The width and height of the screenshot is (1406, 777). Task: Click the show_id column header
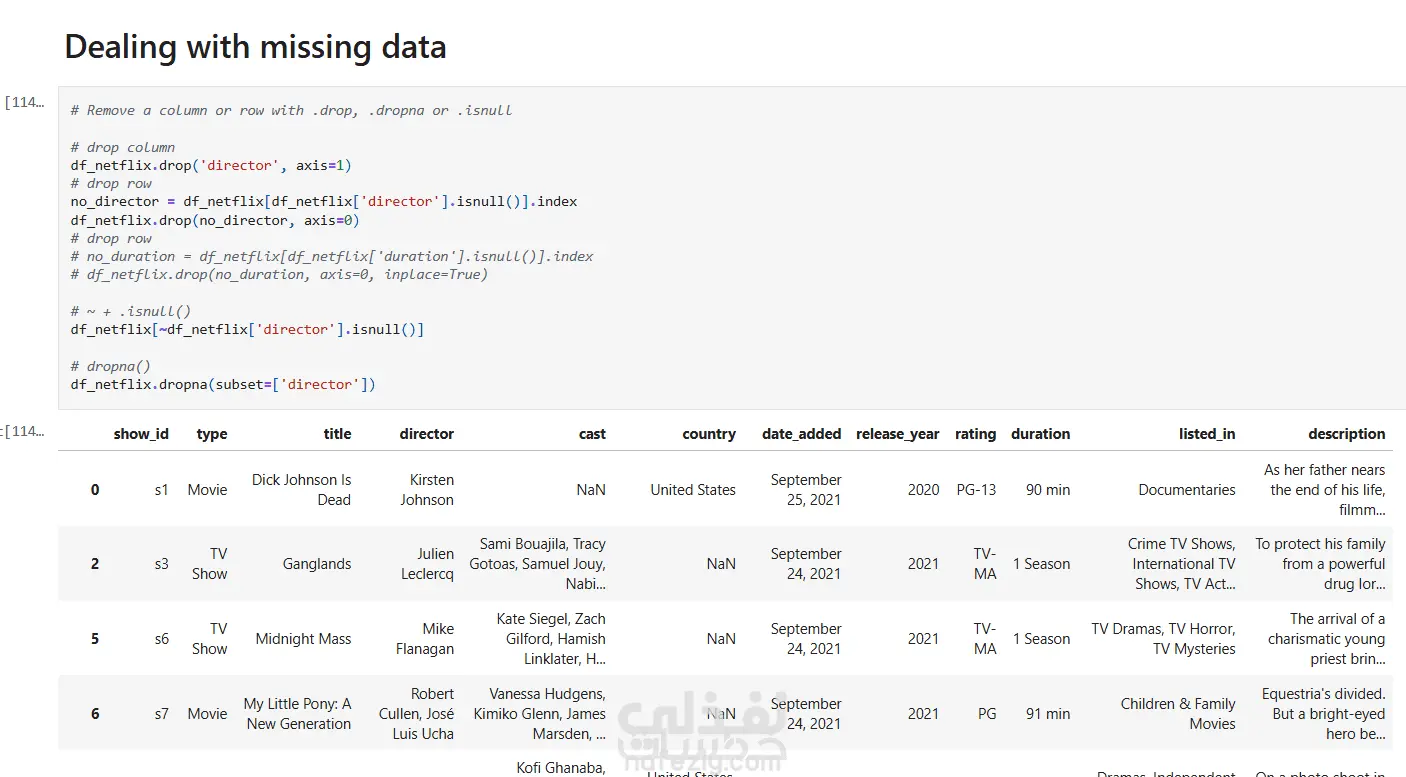(x=141, y=434)
